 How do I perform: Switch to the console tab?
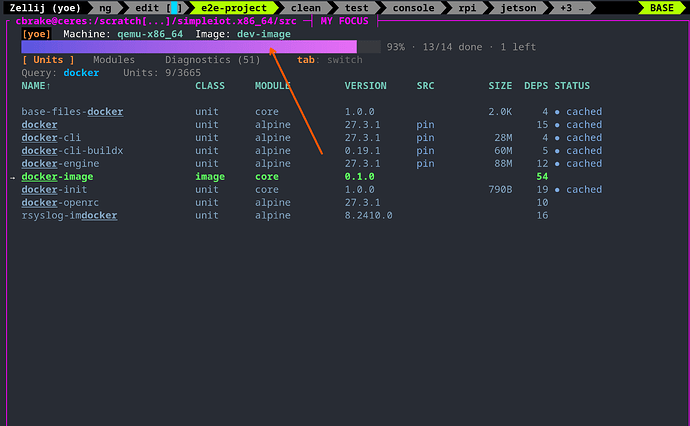click(x=413, y=8)
